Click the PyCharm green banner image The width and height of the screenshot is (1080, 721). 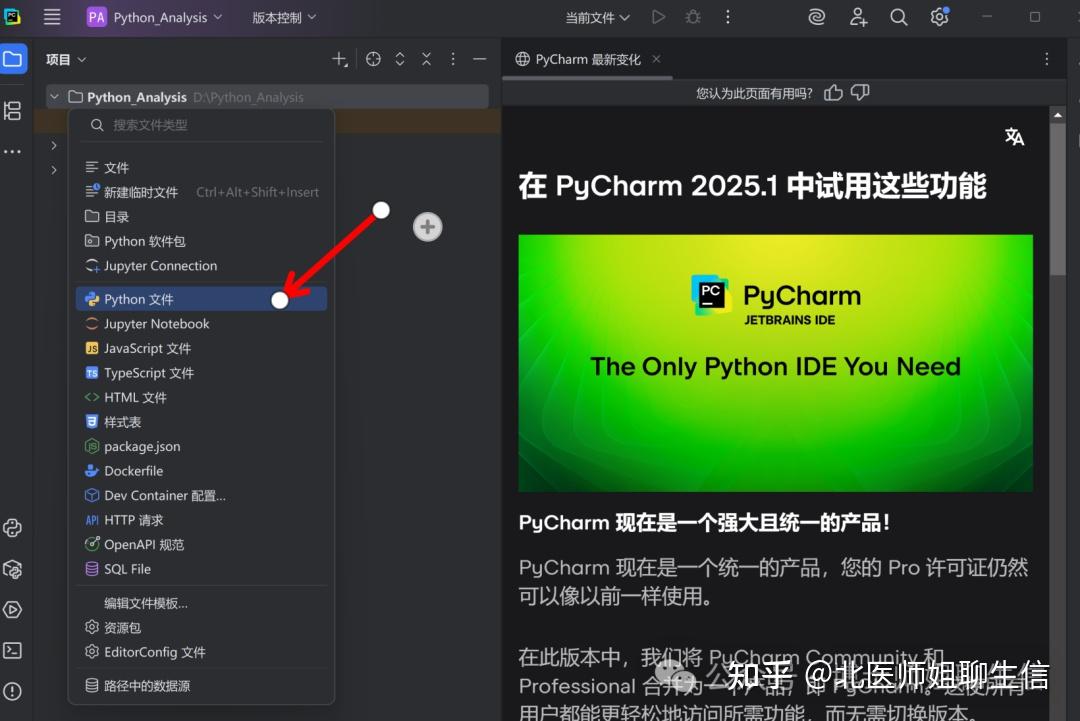point(776,364)
